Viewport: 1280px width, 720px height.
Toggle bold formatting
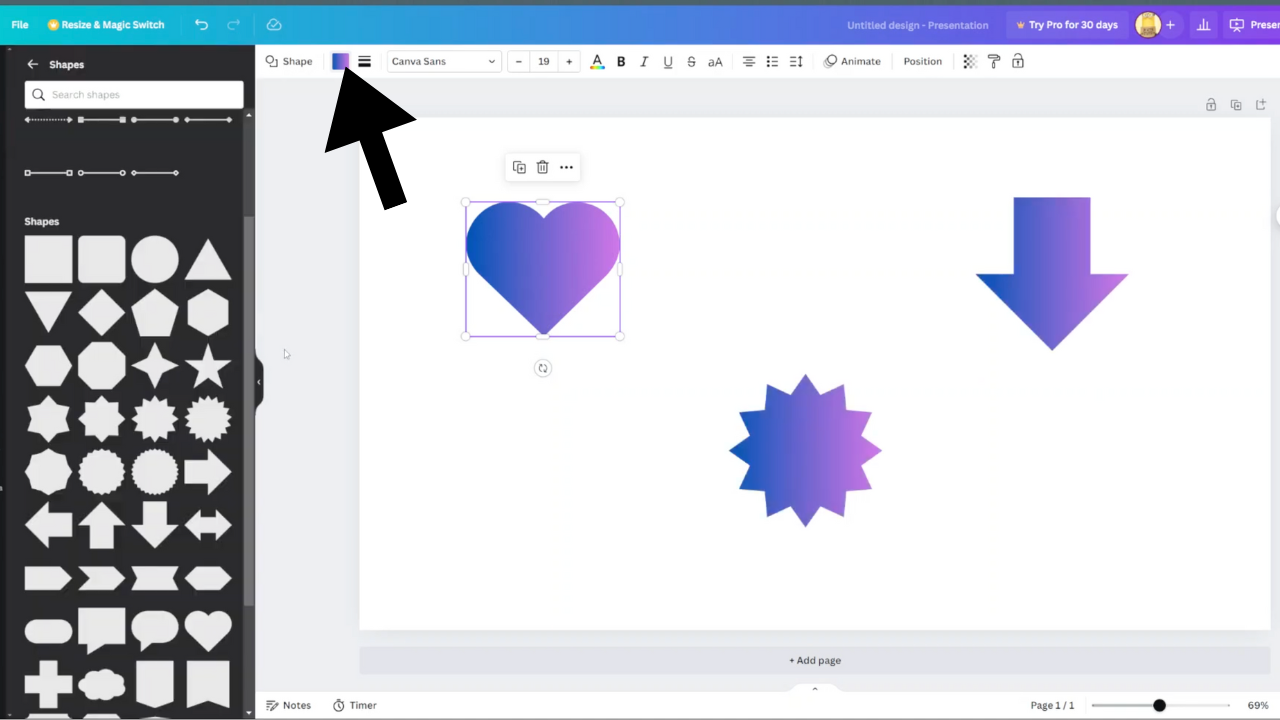click(621, 61)
